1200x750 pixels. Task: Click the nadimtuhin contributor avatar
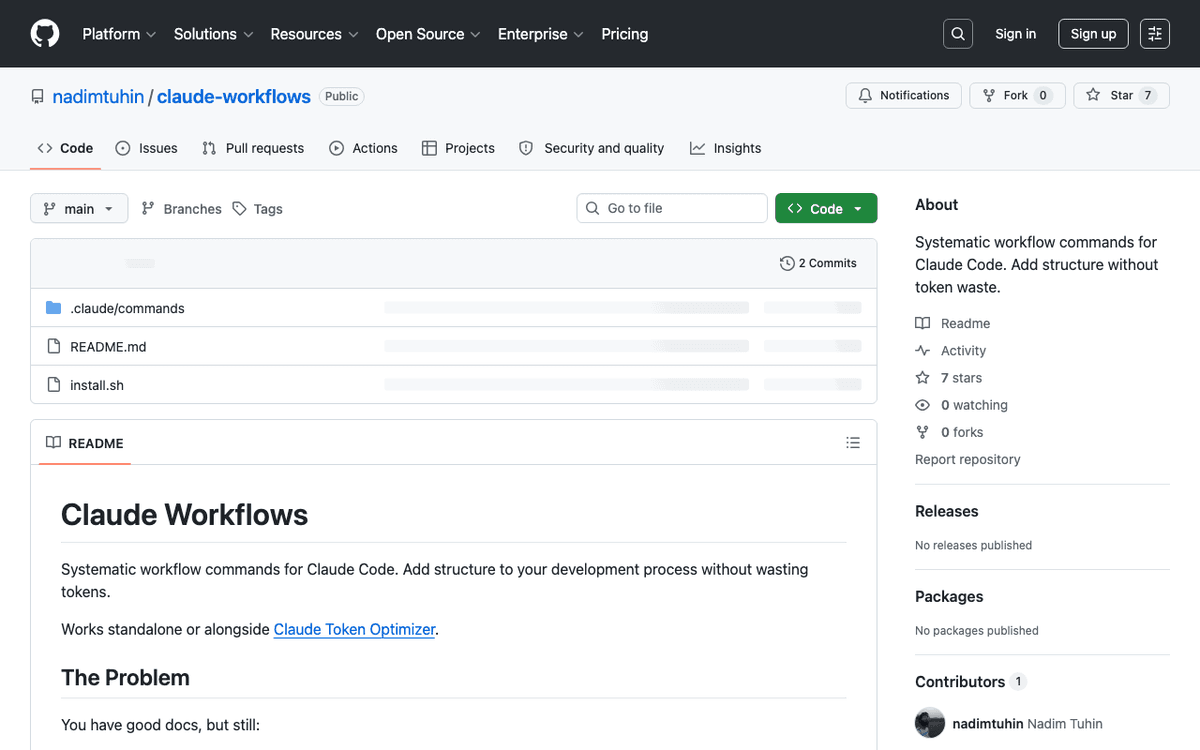930,723
